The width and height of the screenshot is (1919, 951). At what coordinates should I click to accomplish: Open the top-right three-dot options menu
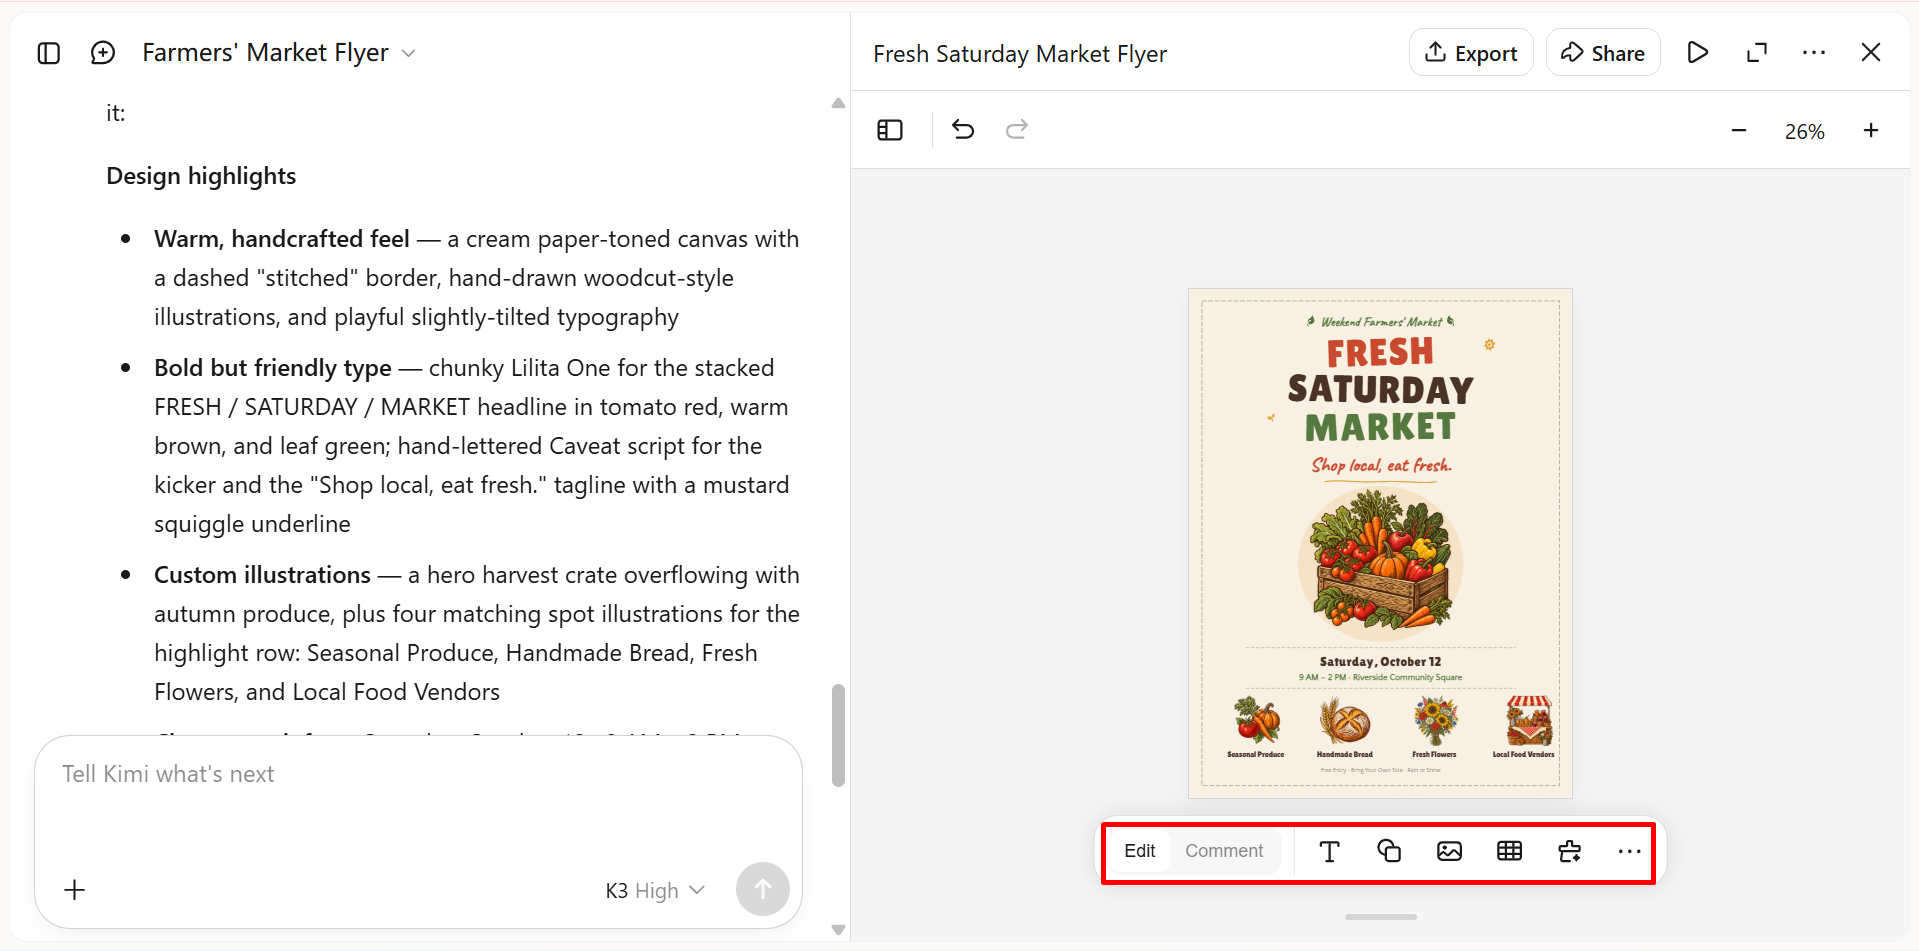pos(1814,53)
